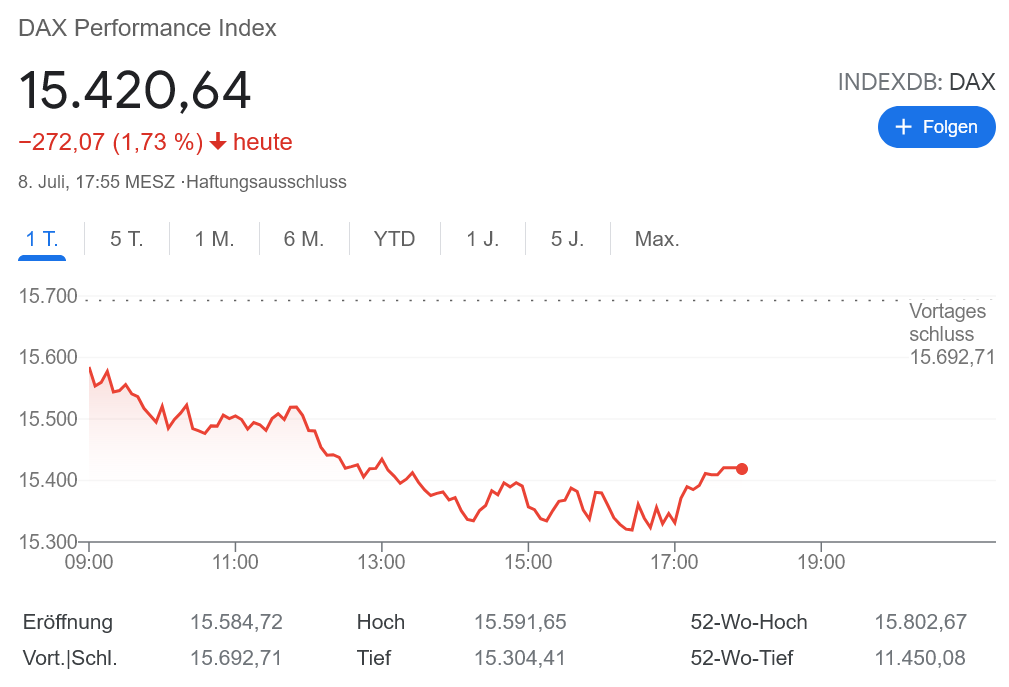Click the Eröffnung value 15.584,72
The width and height of the screenshot is (1009, 687).
point(236,622)
